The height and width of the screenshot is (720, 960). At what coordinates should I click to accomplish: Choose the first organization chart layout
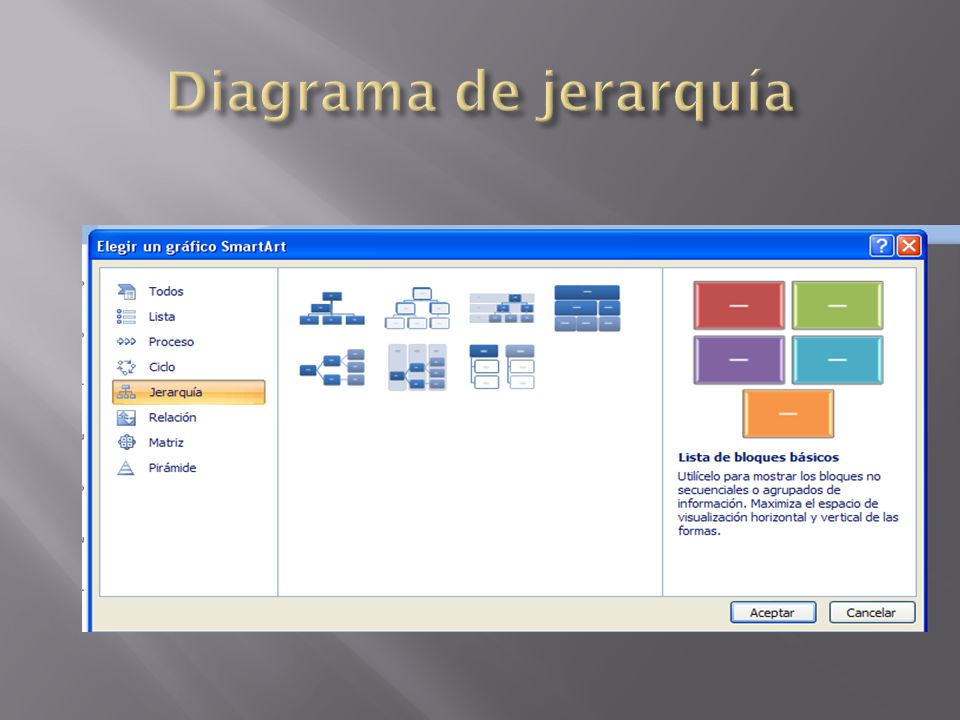point(332,308)
